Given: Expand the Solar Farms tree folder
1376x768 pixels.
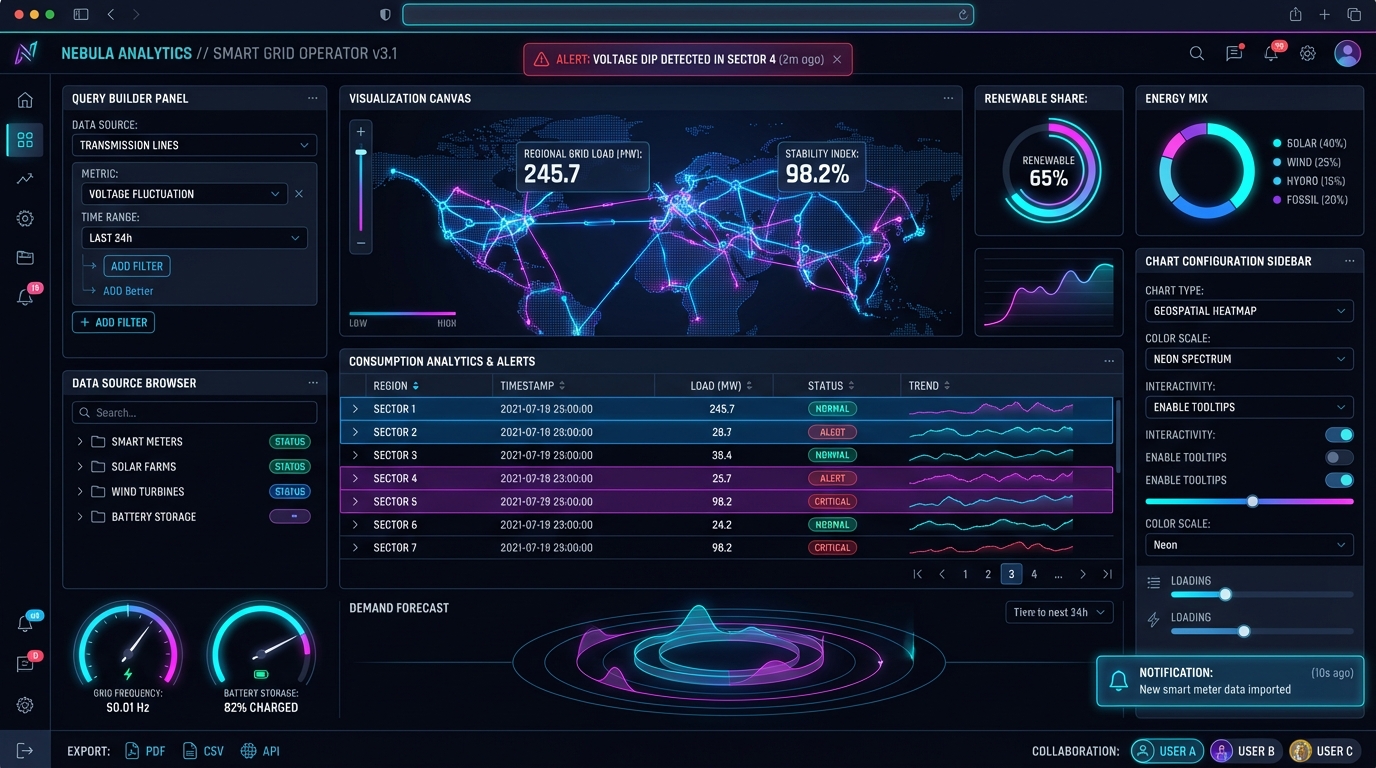Looking at the screenshot, I should (80, 467).
